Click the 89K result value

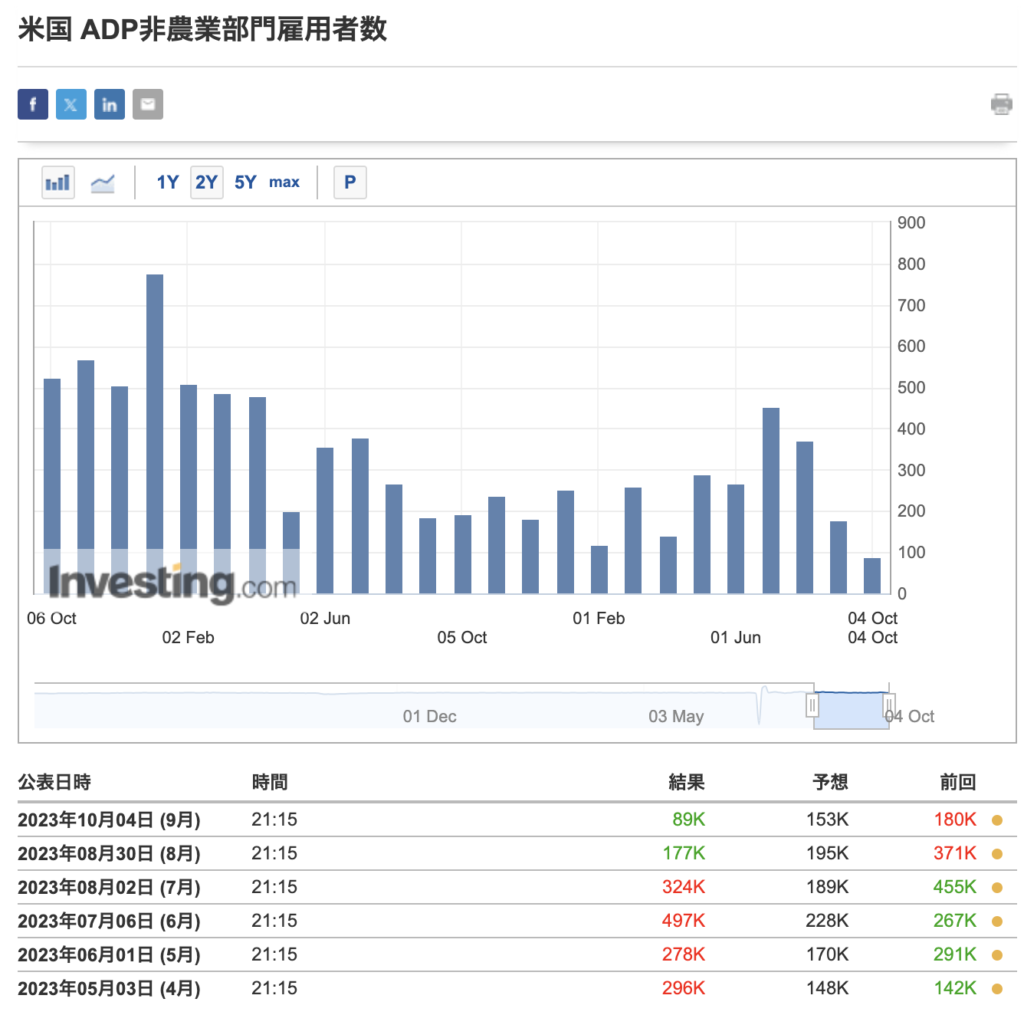tap(689, 820)
